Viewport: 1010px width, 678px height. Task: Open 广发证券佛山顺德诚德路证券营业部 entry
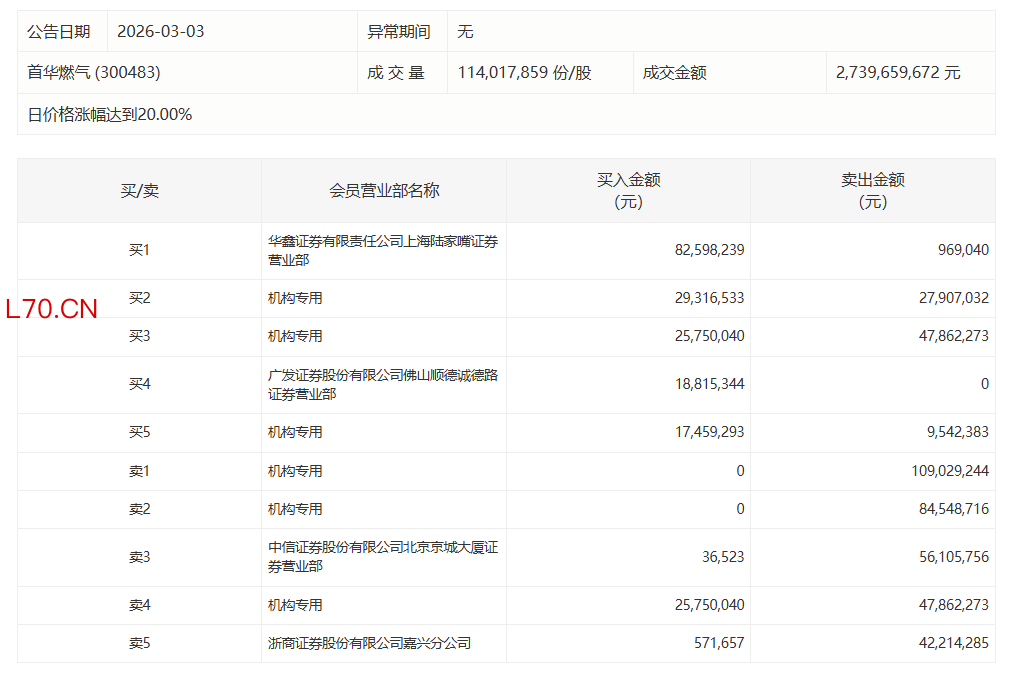click(x=382, y=385)
